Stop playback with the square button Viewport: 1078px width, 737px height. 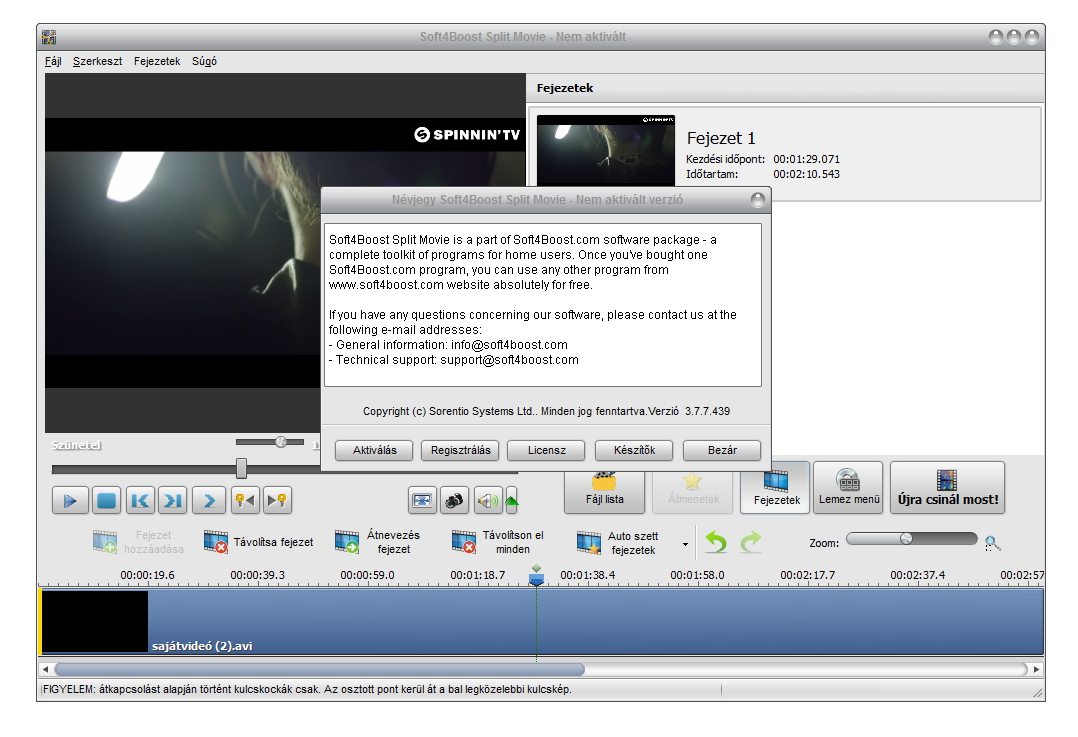pyautogui.click(x=106, y=500)
